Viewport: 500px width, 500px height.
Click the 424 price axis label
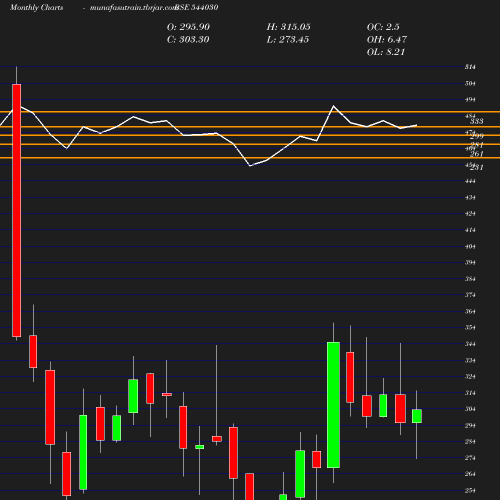(470, 214)
